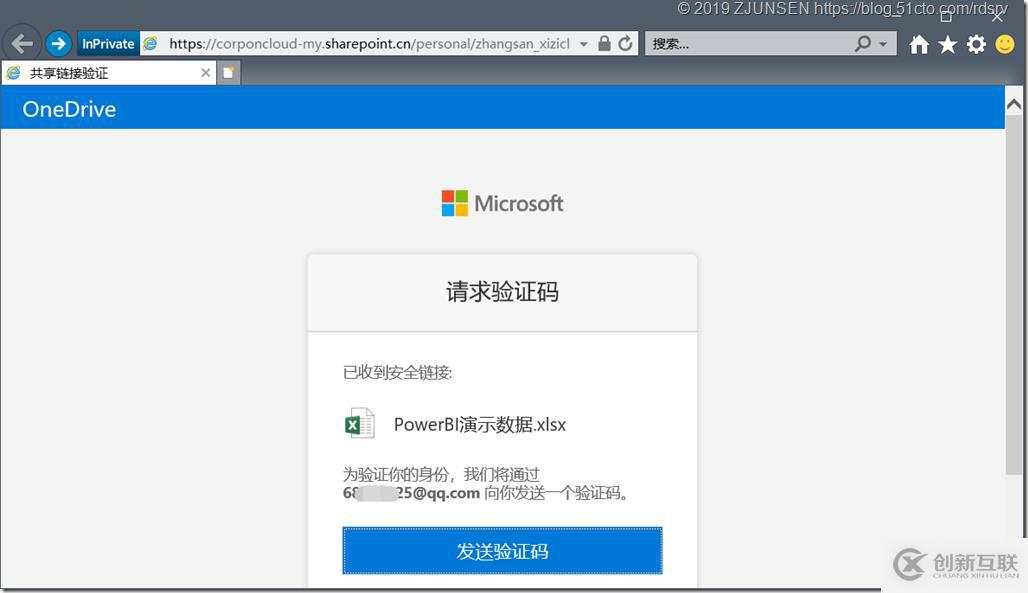Select the 共享链接验证 tab
Viewport: 1028px width, 593px height.
(x=108, y=73)
